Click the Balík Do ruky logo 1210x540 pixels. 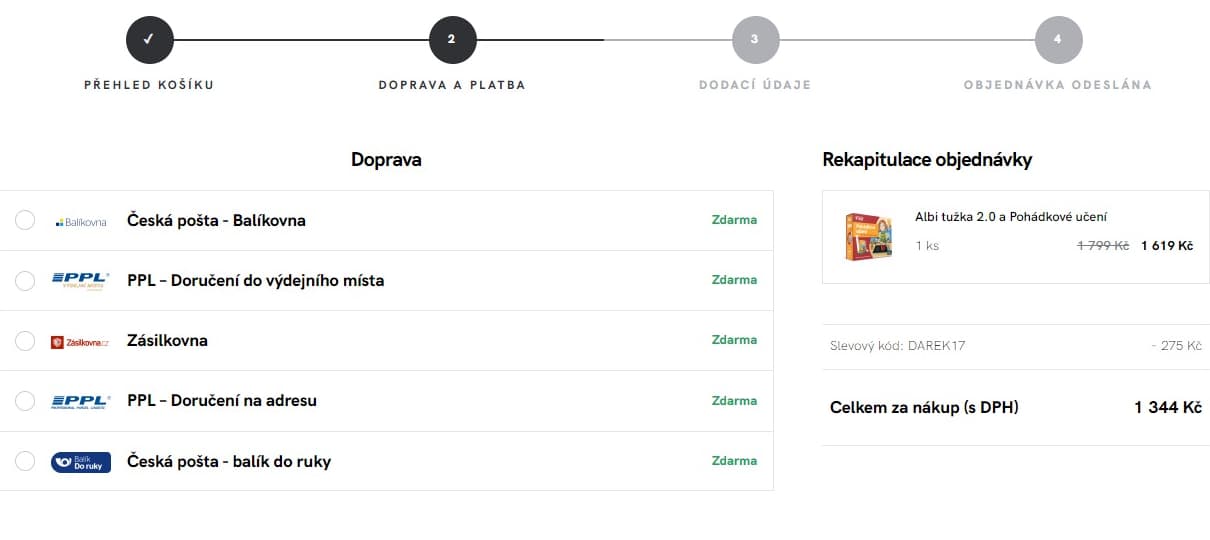click(x=81, y=462)
